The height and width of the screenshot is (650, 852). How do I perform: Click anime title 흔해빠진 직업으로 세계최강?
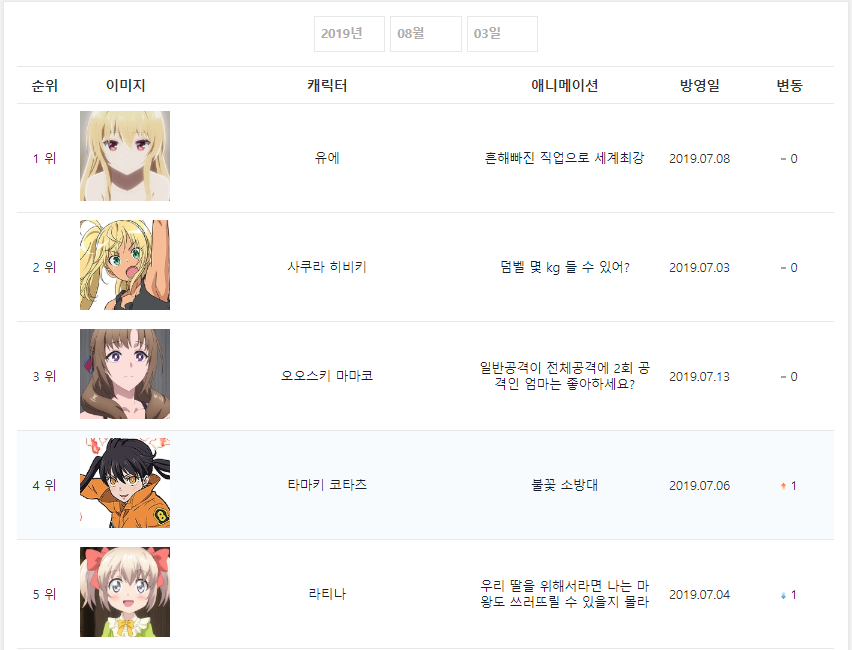(x=565, y=158)
